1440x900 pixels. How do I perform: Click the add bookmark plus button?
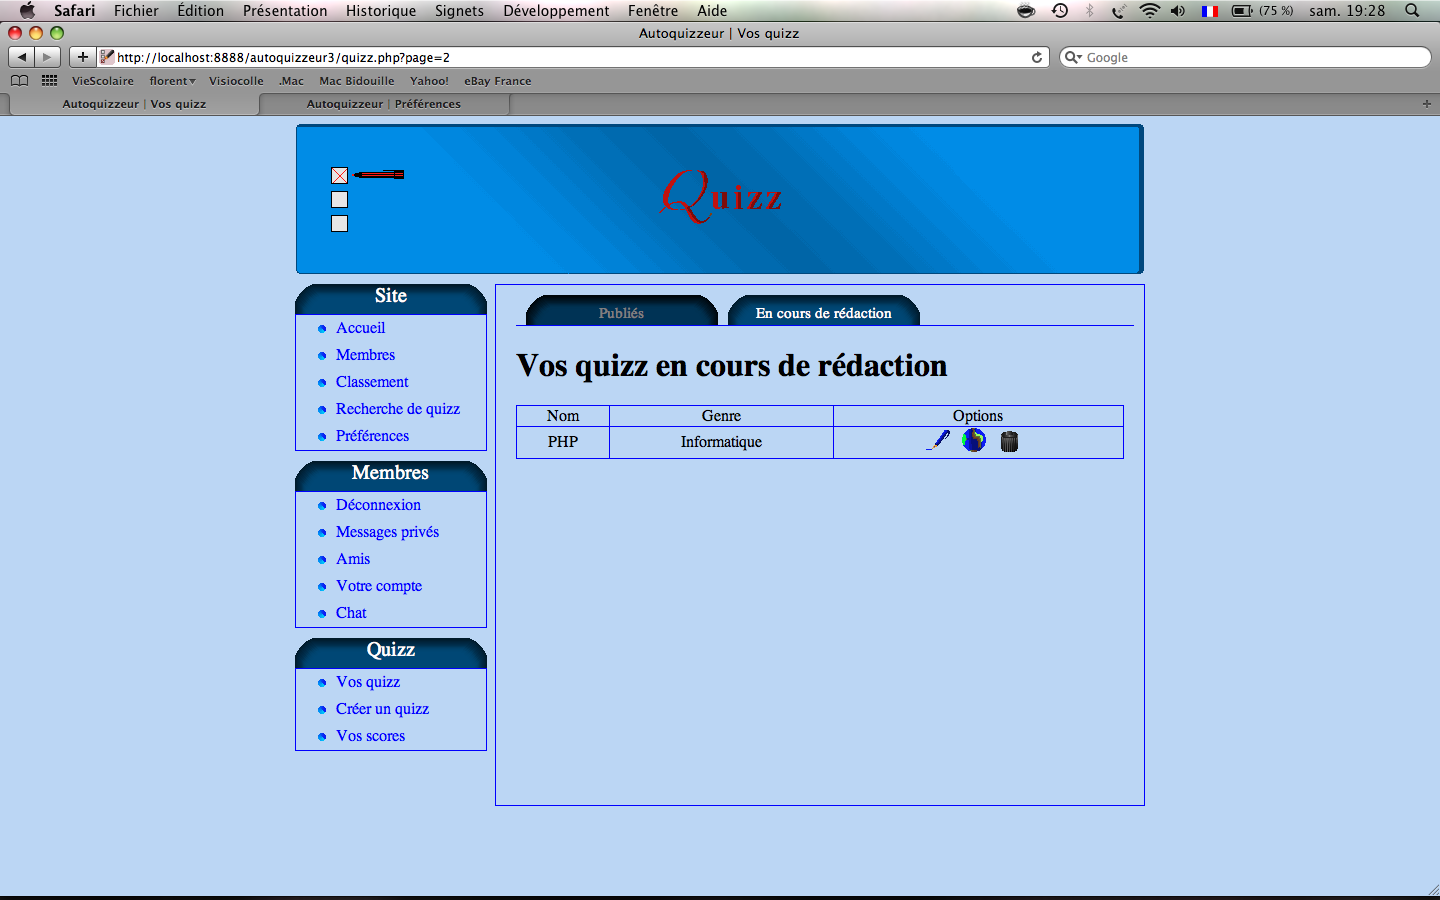point(82,57)
